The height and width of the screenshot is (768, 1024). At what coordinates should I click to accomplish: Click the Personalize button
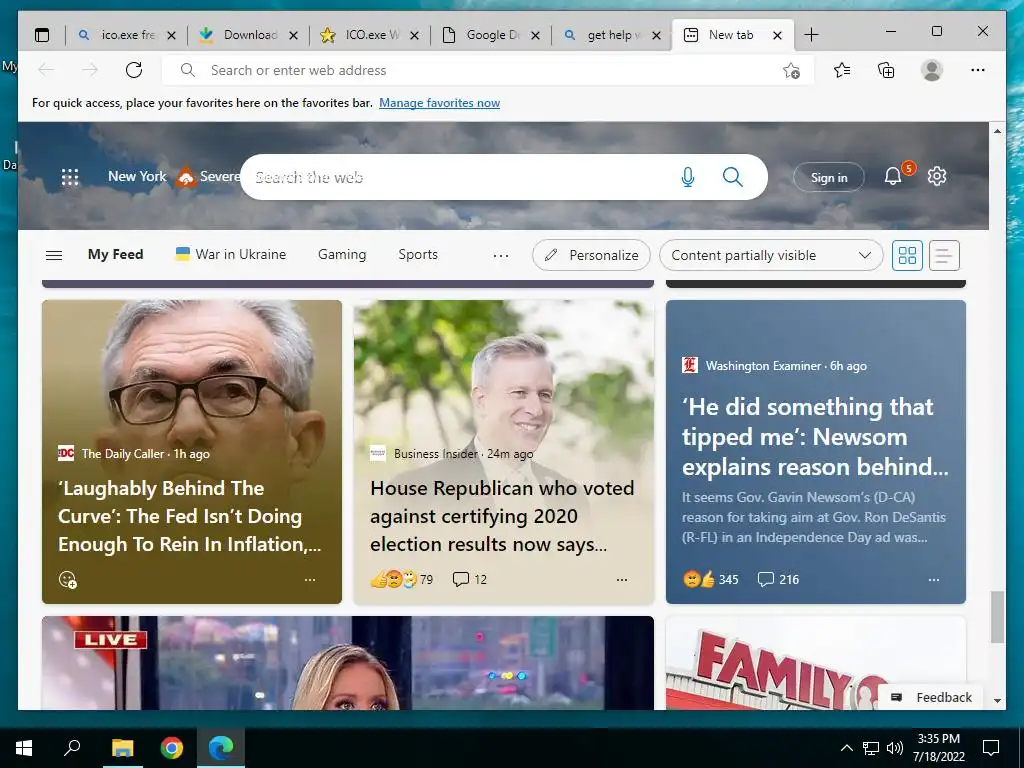point(592,255)
